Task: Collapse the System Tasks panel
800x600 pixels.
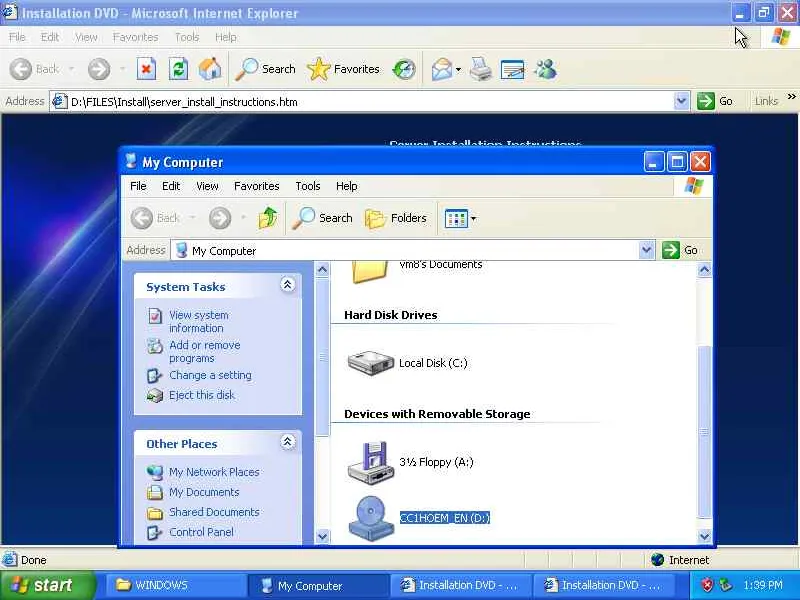Action: pos(287,285)
